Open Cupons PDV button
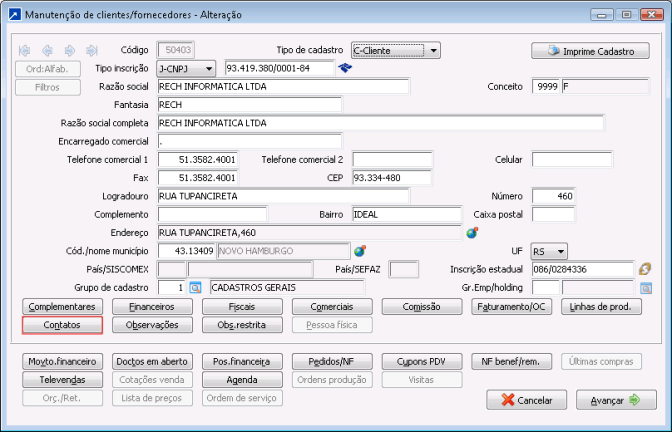The image size is (672, 432). pyautogui.click(x=422, y=362)
